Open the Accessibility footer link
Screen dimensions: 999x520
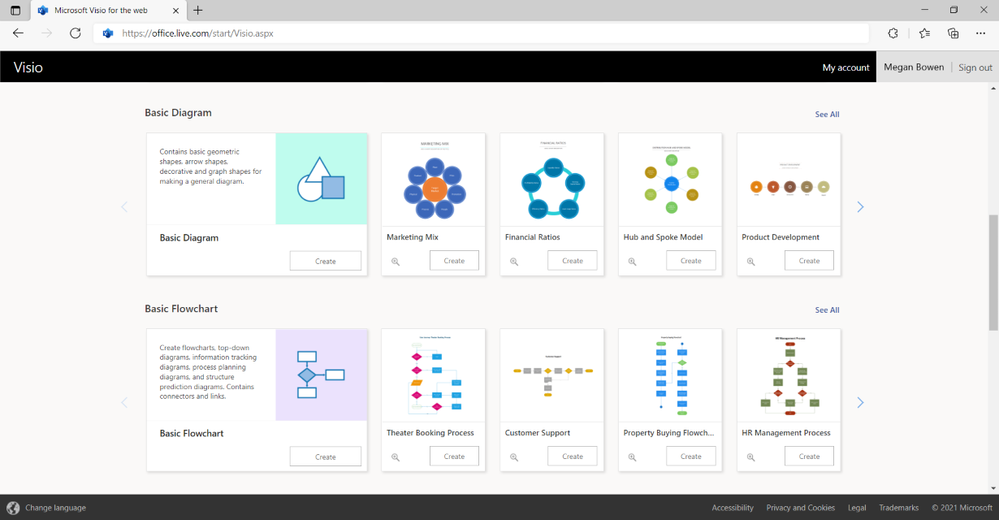[733, 508]
